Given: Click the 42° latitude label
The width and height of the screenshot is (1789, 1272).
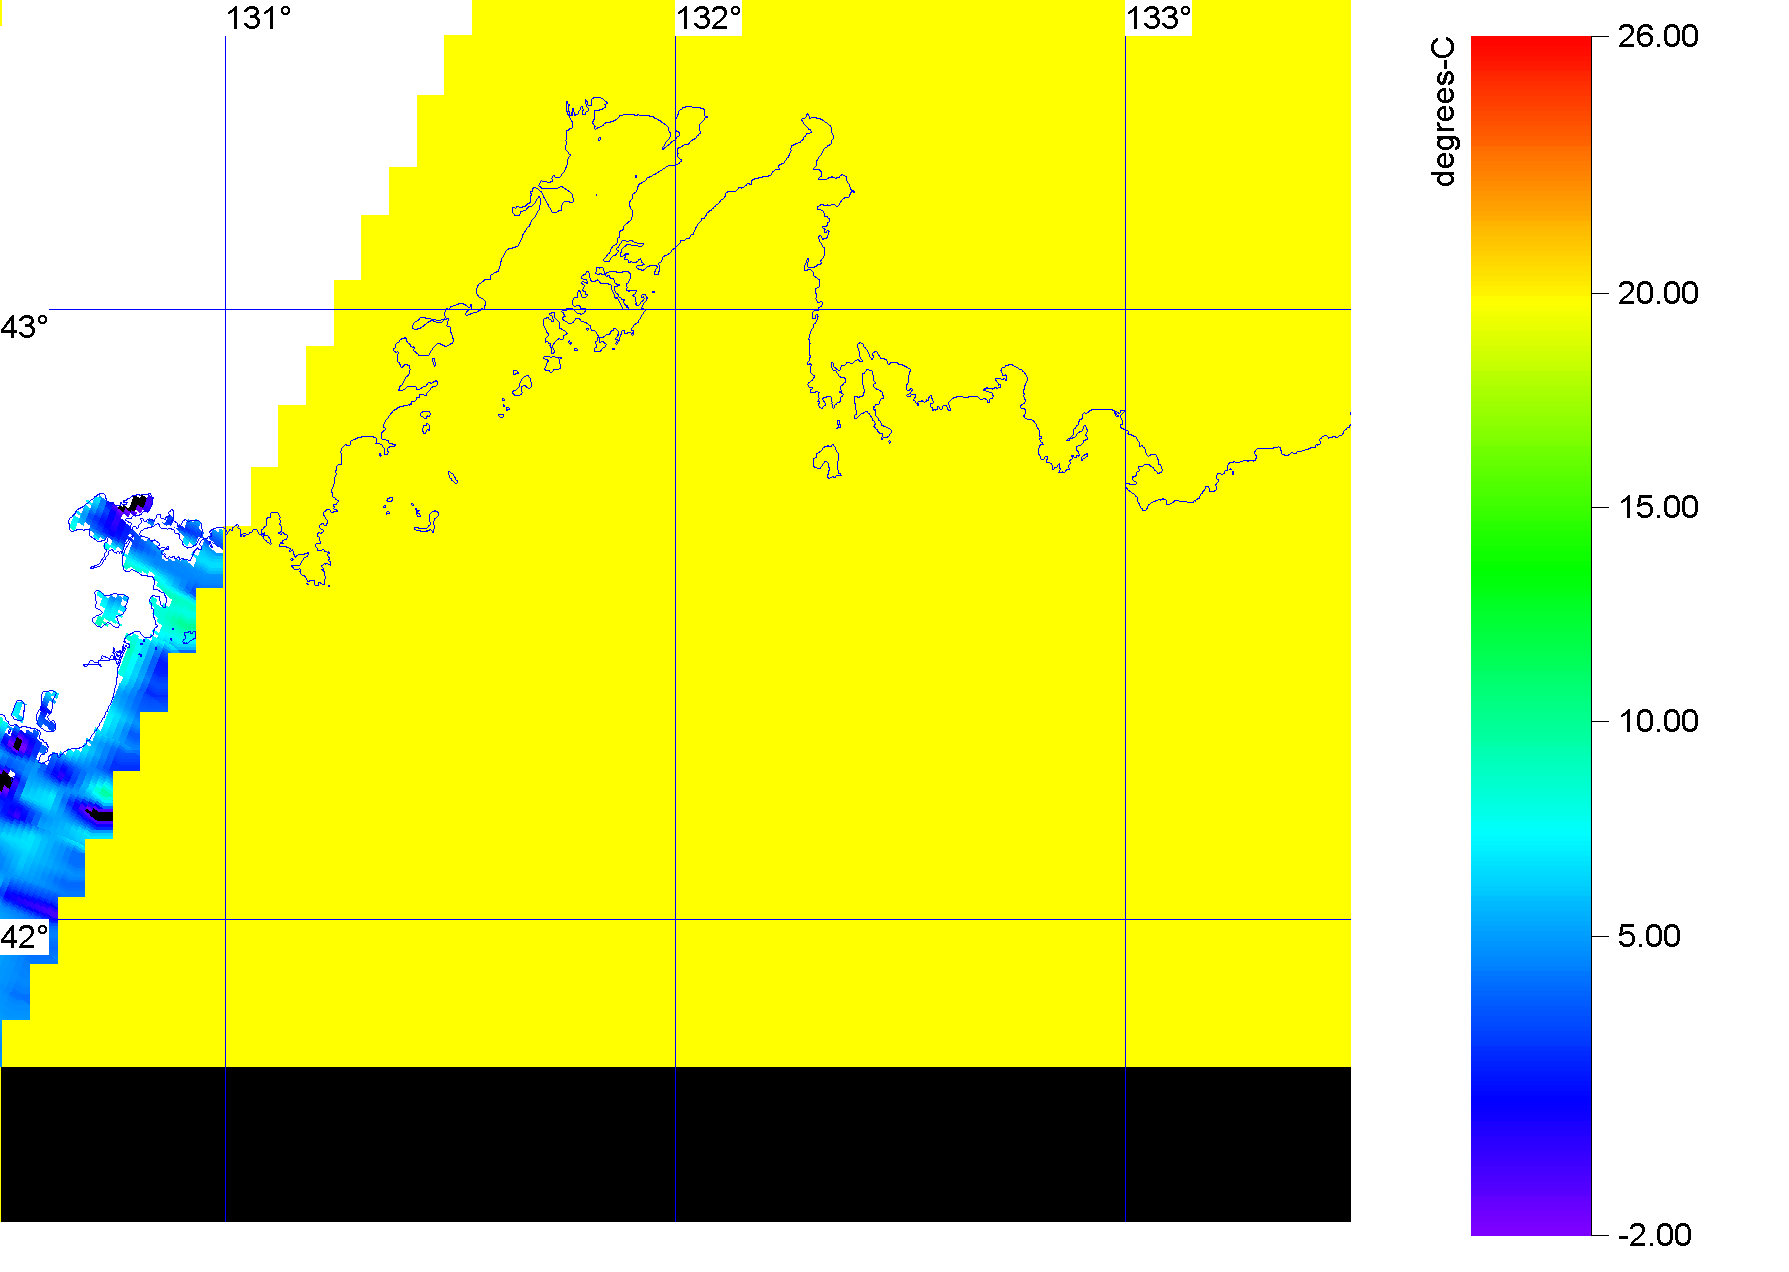Looking at the screenshot, I should tap(24, 937).
